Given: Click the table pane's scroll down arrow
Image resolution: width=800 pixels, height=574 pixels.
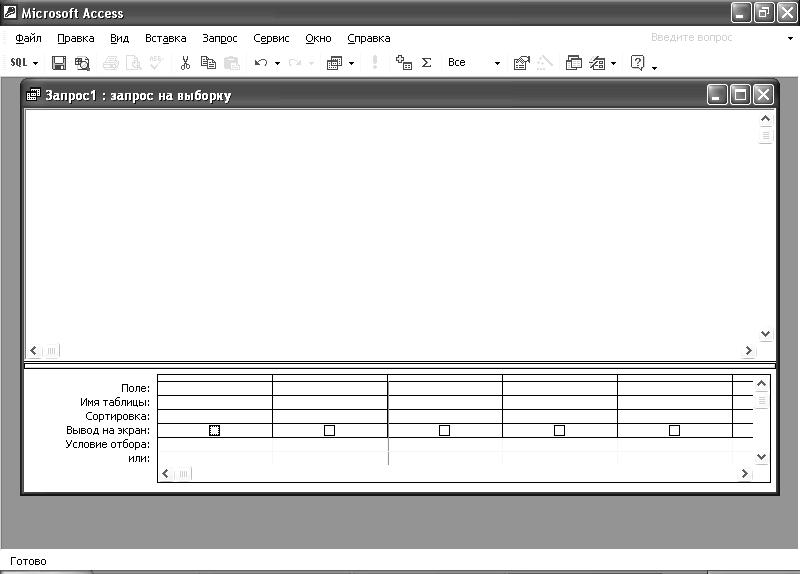Looking at the screenshot, I should point(765,334).
